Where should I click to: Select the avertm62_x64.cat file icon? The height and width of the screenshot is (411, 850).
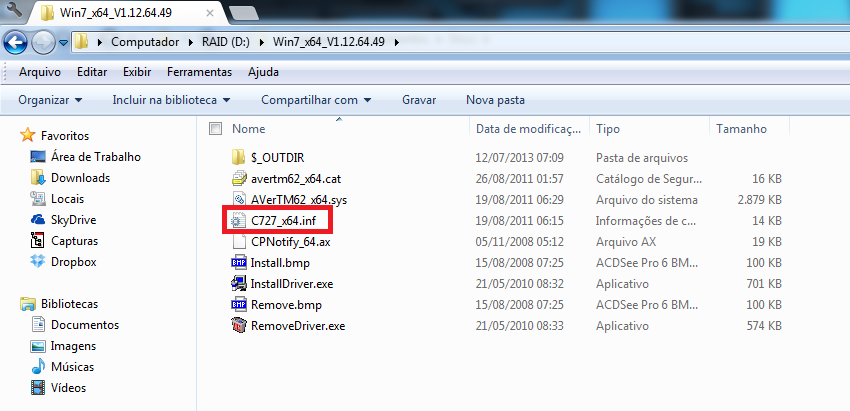coord(239,178)
